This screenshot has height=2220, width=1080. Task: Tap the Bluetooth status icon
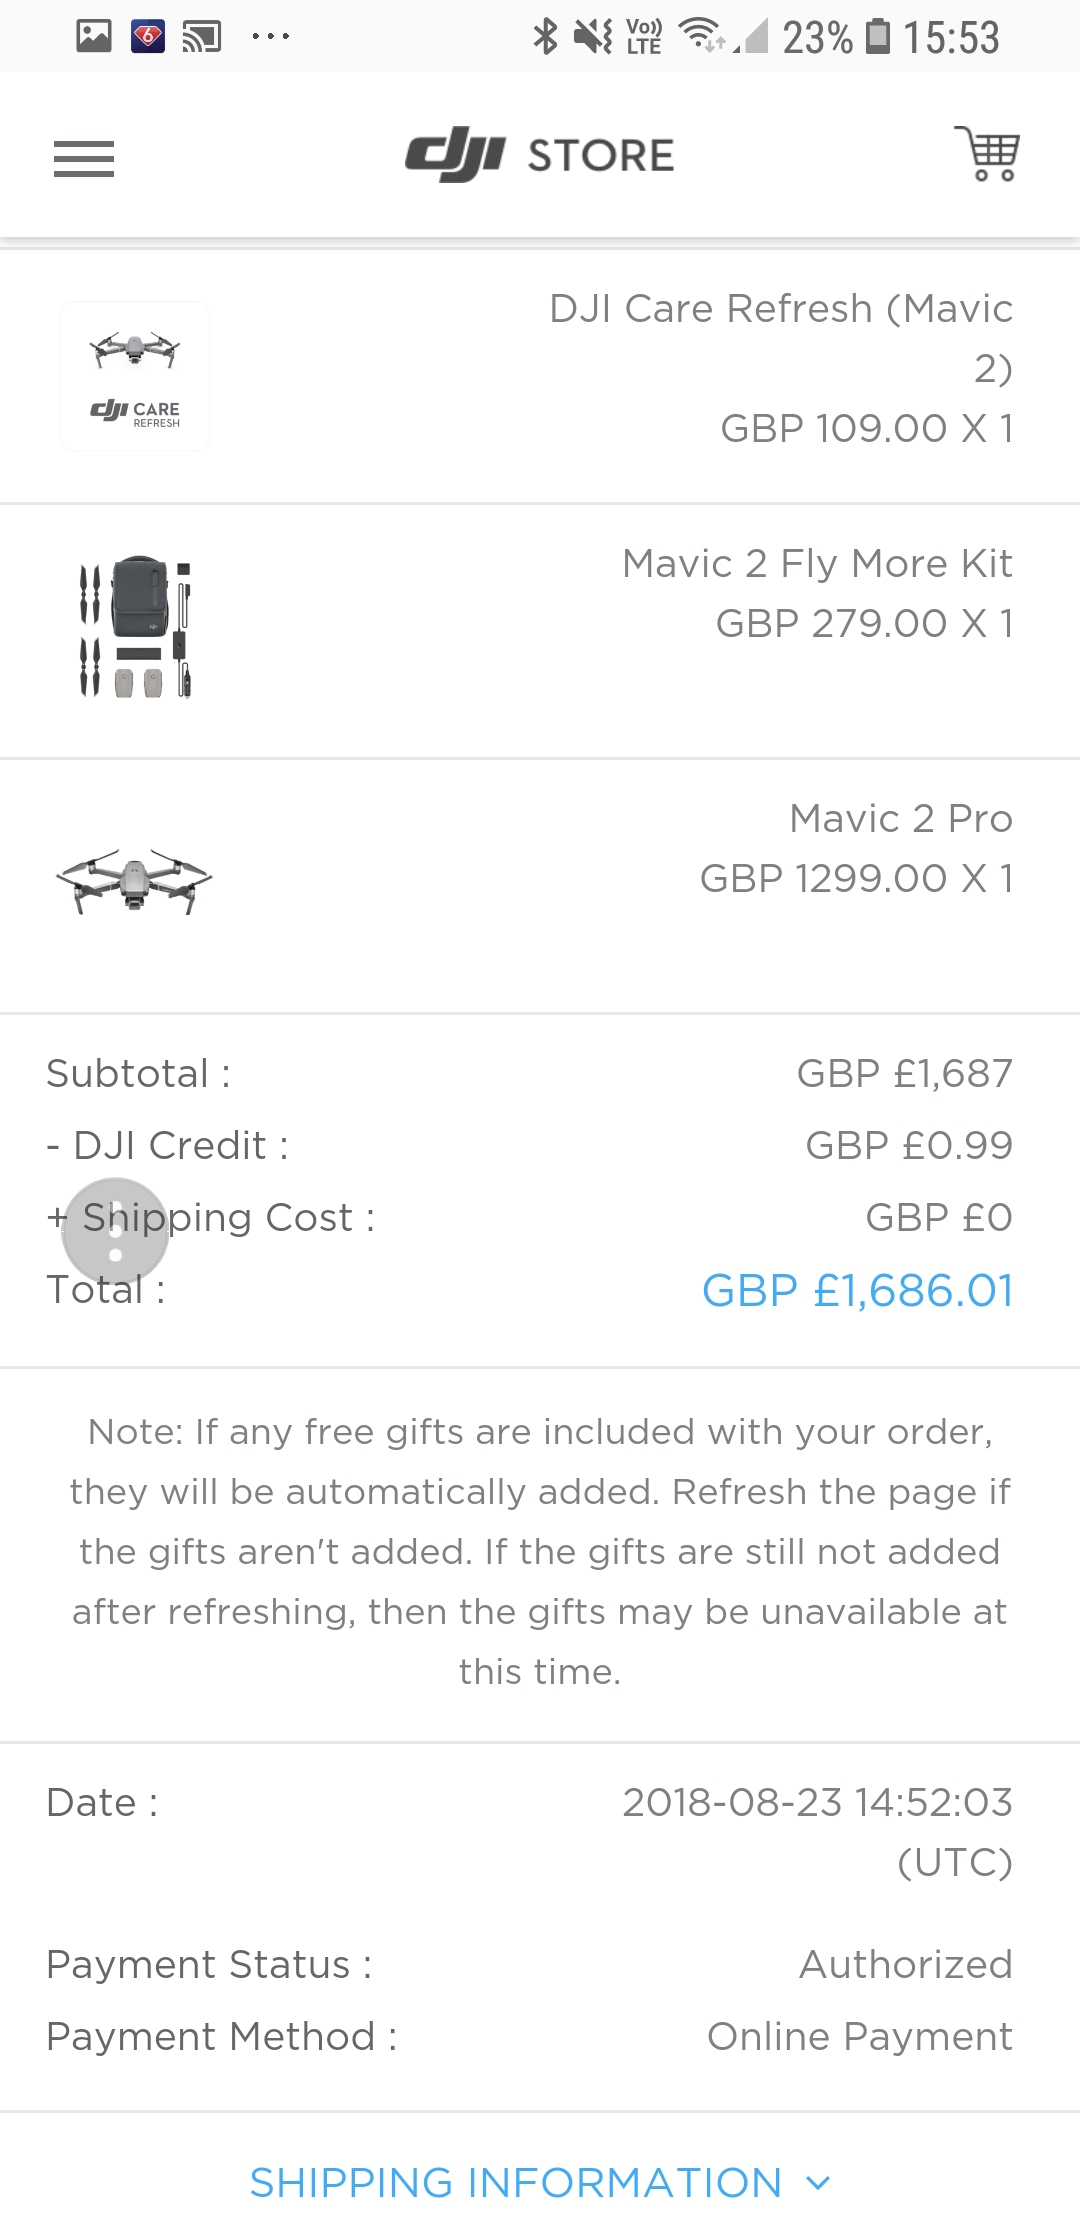[545, 37]
